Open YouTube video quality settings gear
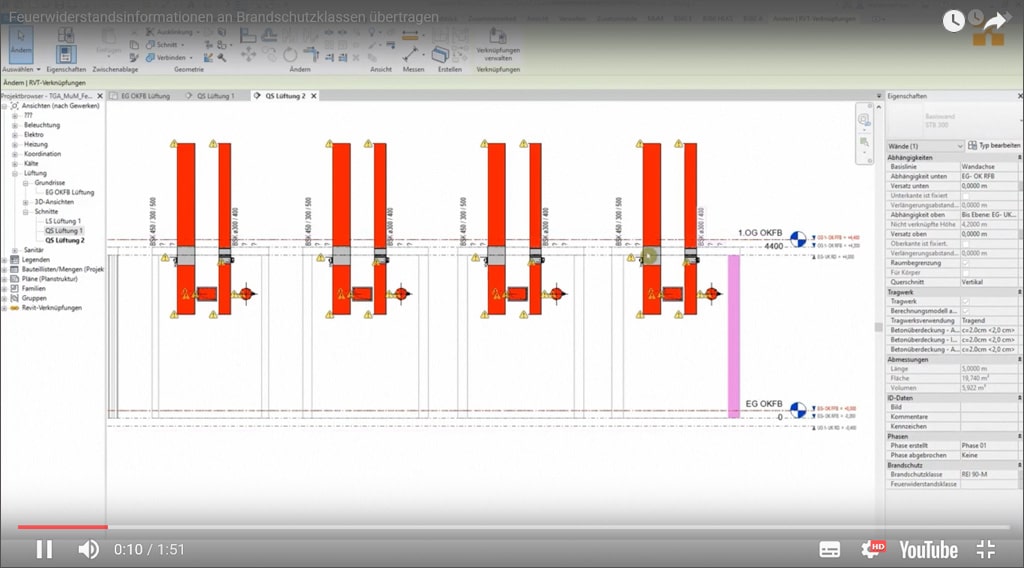Image resolution: width=1024 pixels, height=568 pixels. pos(872,549)
